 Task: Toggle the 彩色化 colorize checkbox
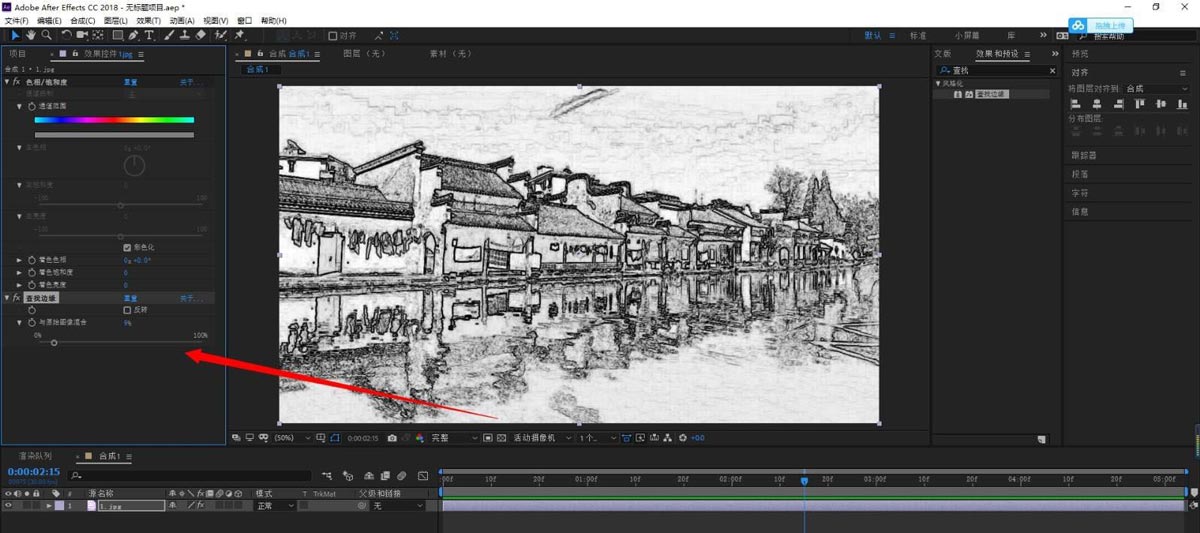click(127, 247)
